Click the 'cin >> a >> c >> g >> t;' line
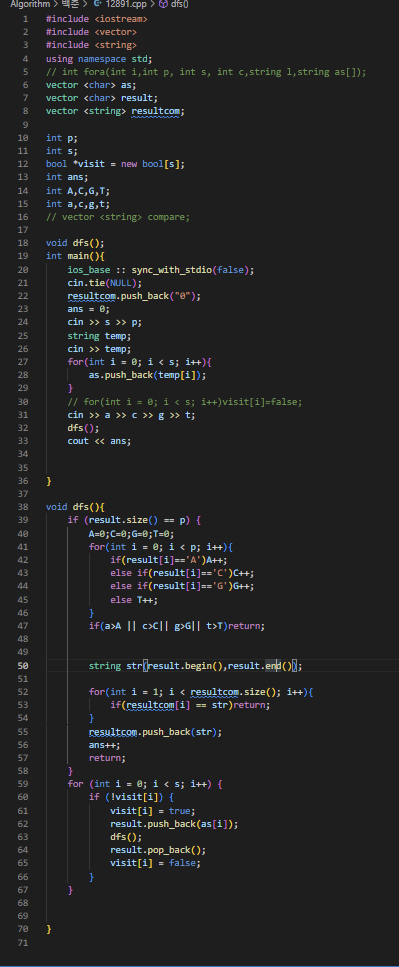This screenshot has height=967, width=399. [131, 414]
